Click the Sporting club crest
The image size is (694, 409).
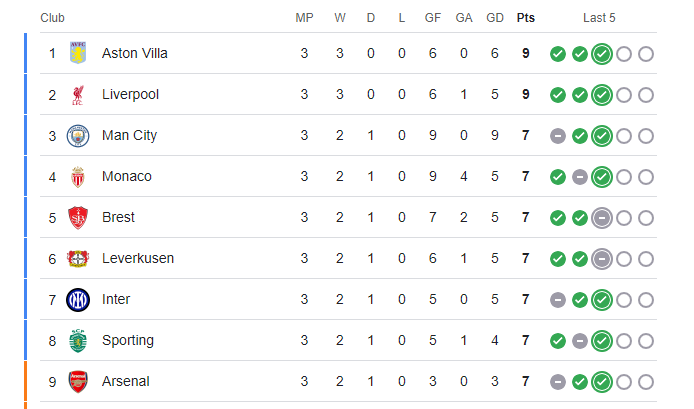pyautogui.click(x=78, y=340)
